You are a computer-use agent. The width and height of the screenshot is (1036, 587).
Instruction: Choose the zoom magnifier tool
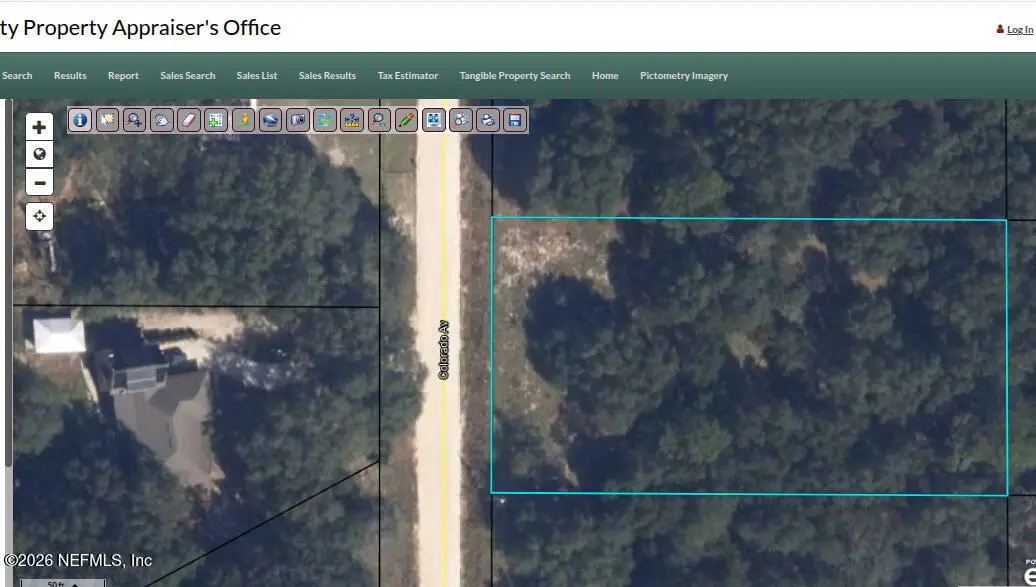[x=134, y=119]
